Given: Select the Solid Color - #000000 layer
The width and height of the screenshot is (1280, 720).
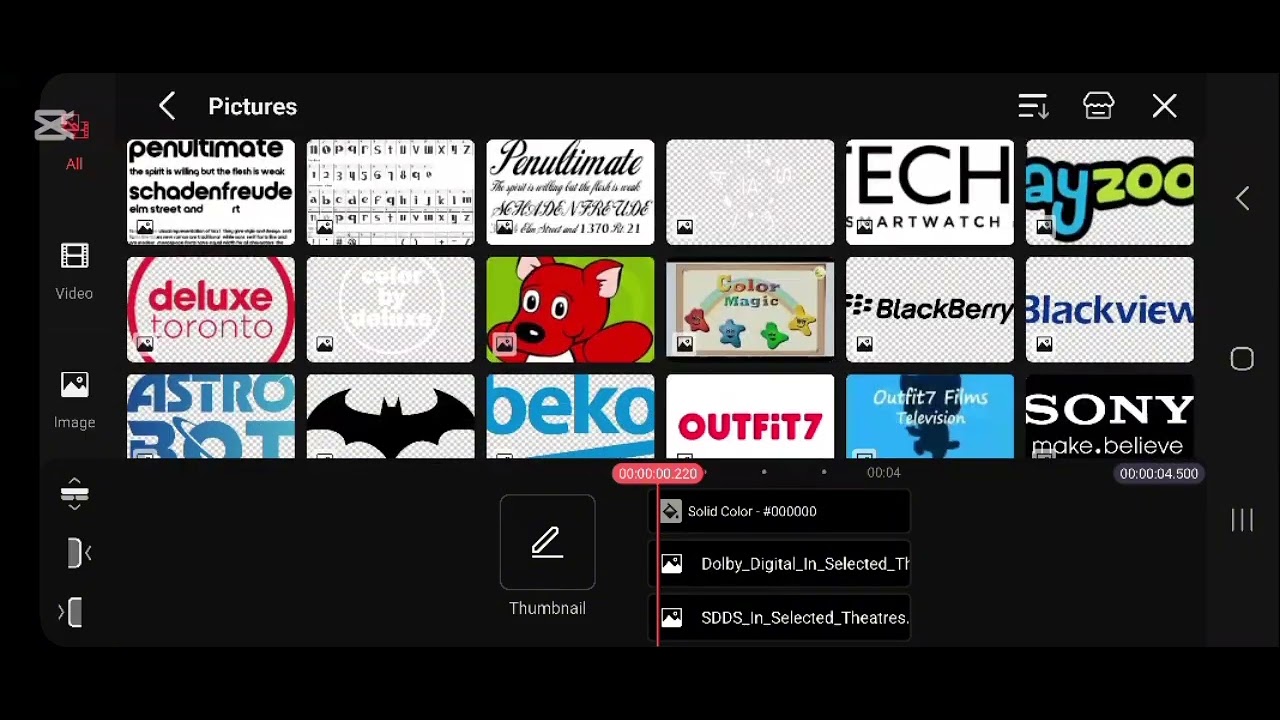Looking at the screenshot, I should [x=780, y=511].
